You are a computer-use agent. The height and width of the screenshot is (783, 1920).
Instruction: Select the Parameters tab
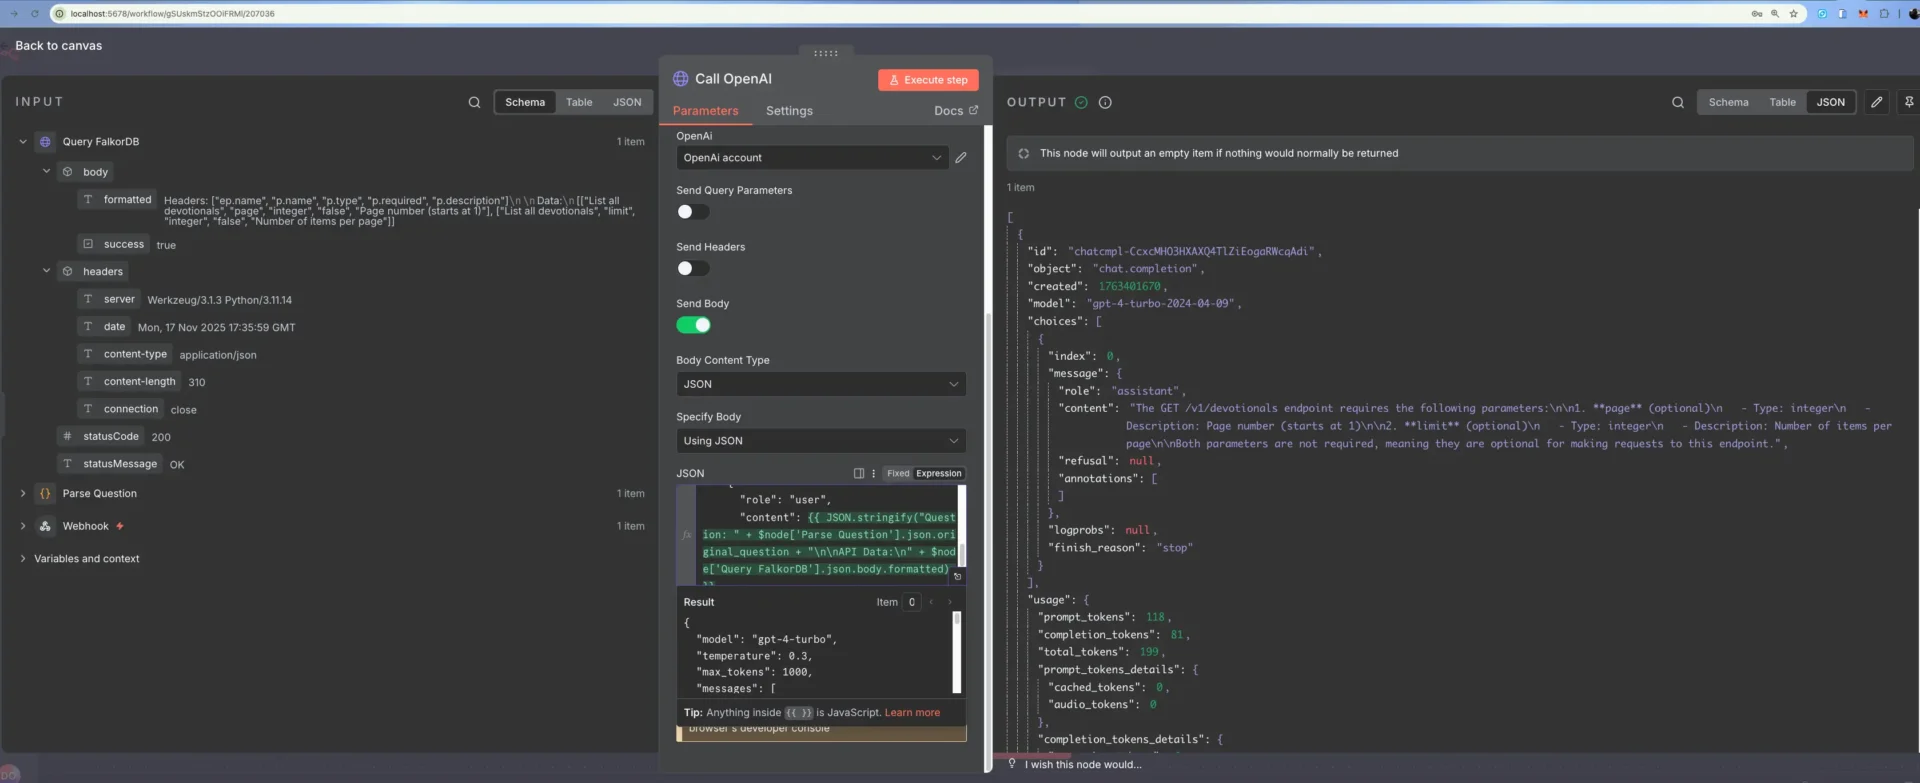click(x=705, y=111)
